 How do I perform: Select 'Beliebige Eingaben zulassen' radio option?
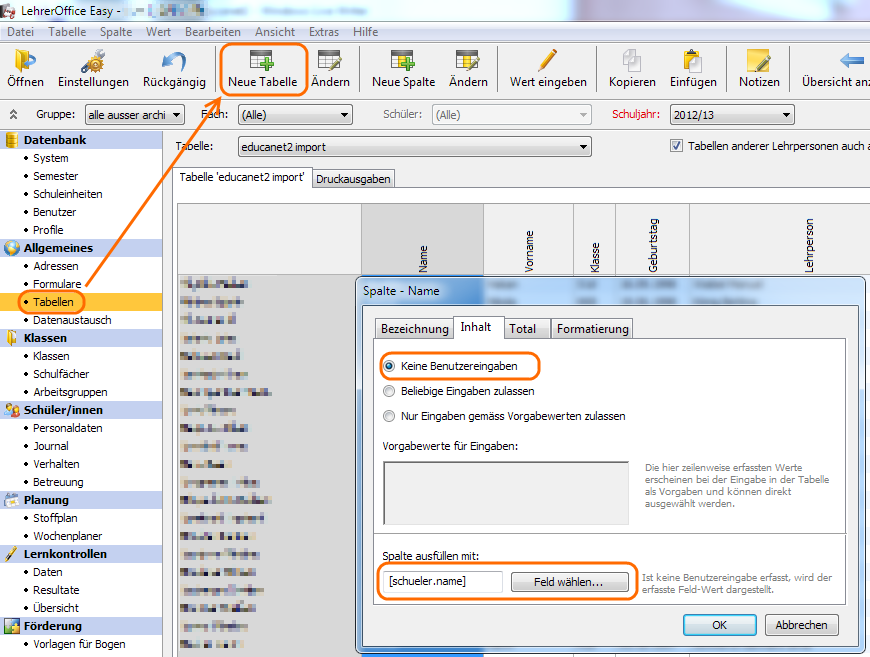(x=390, y=391)
